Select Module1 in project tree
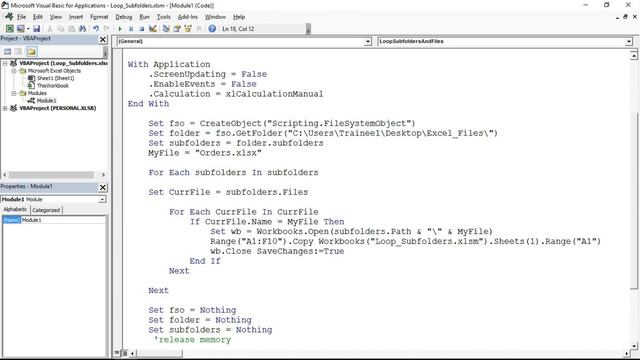Image resolution: width=640 pixels, height=360 pixels. point(47,100)
